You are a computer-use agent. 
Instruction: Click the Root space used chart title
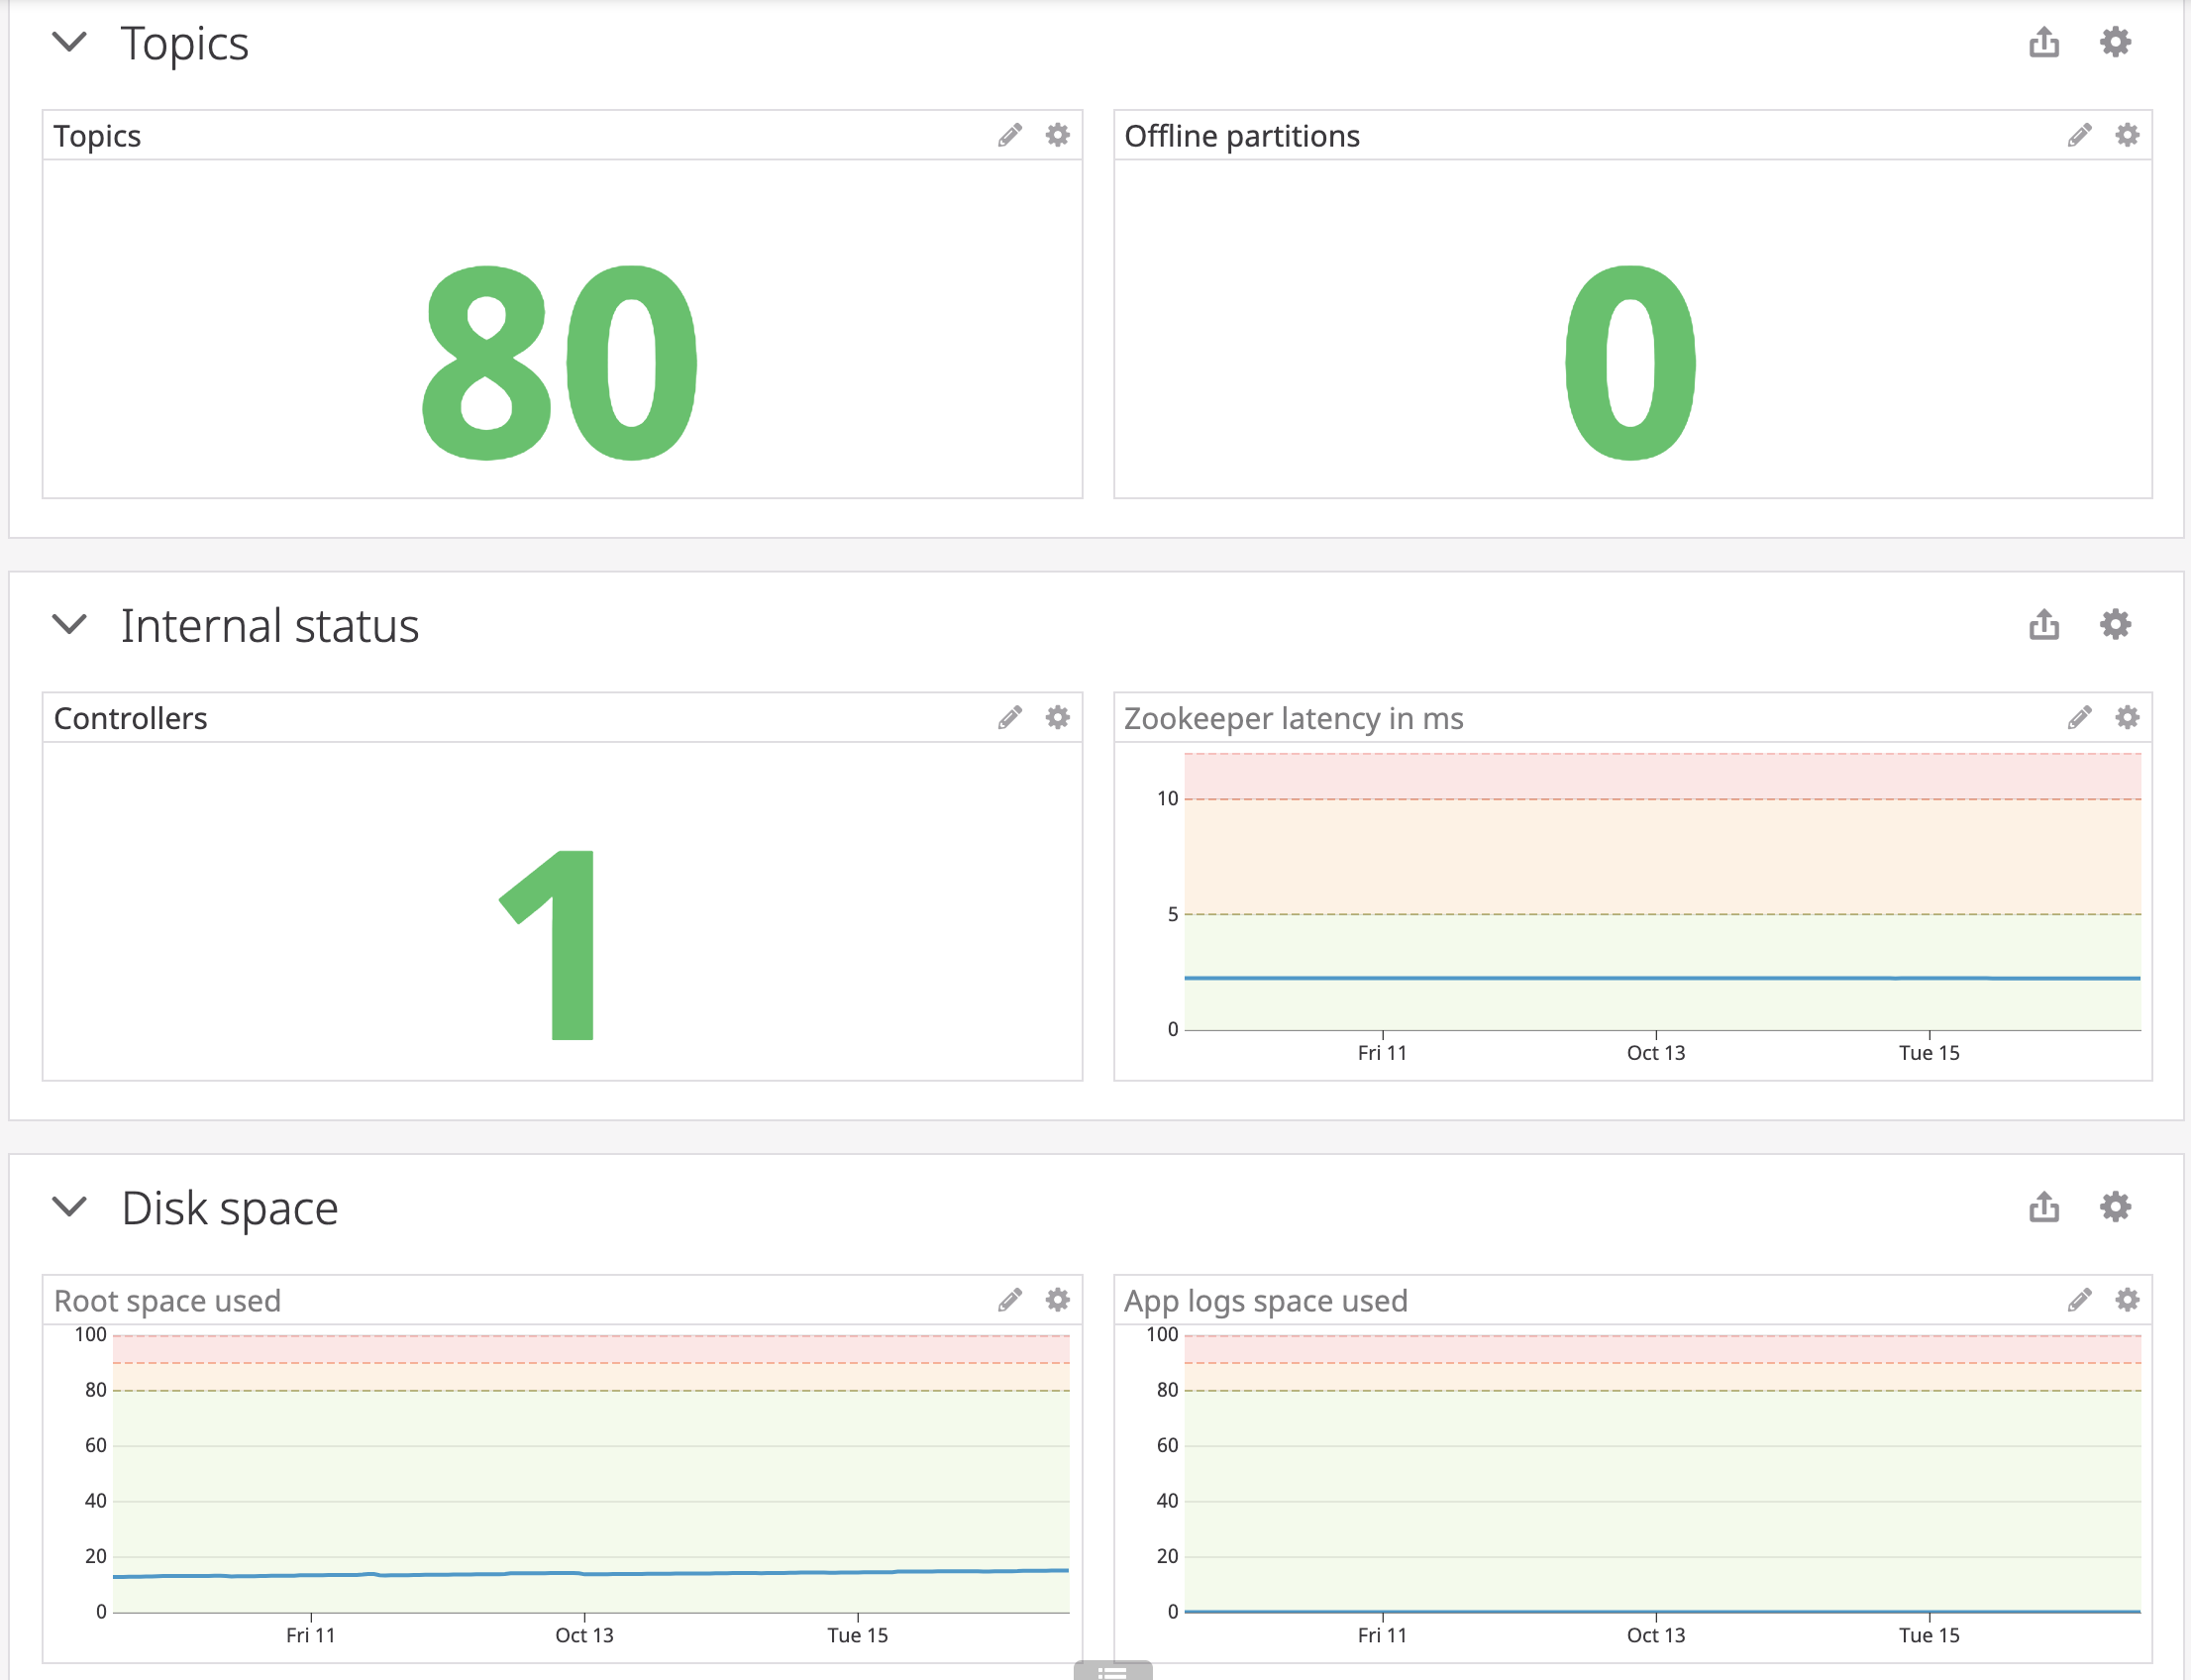167,1300
